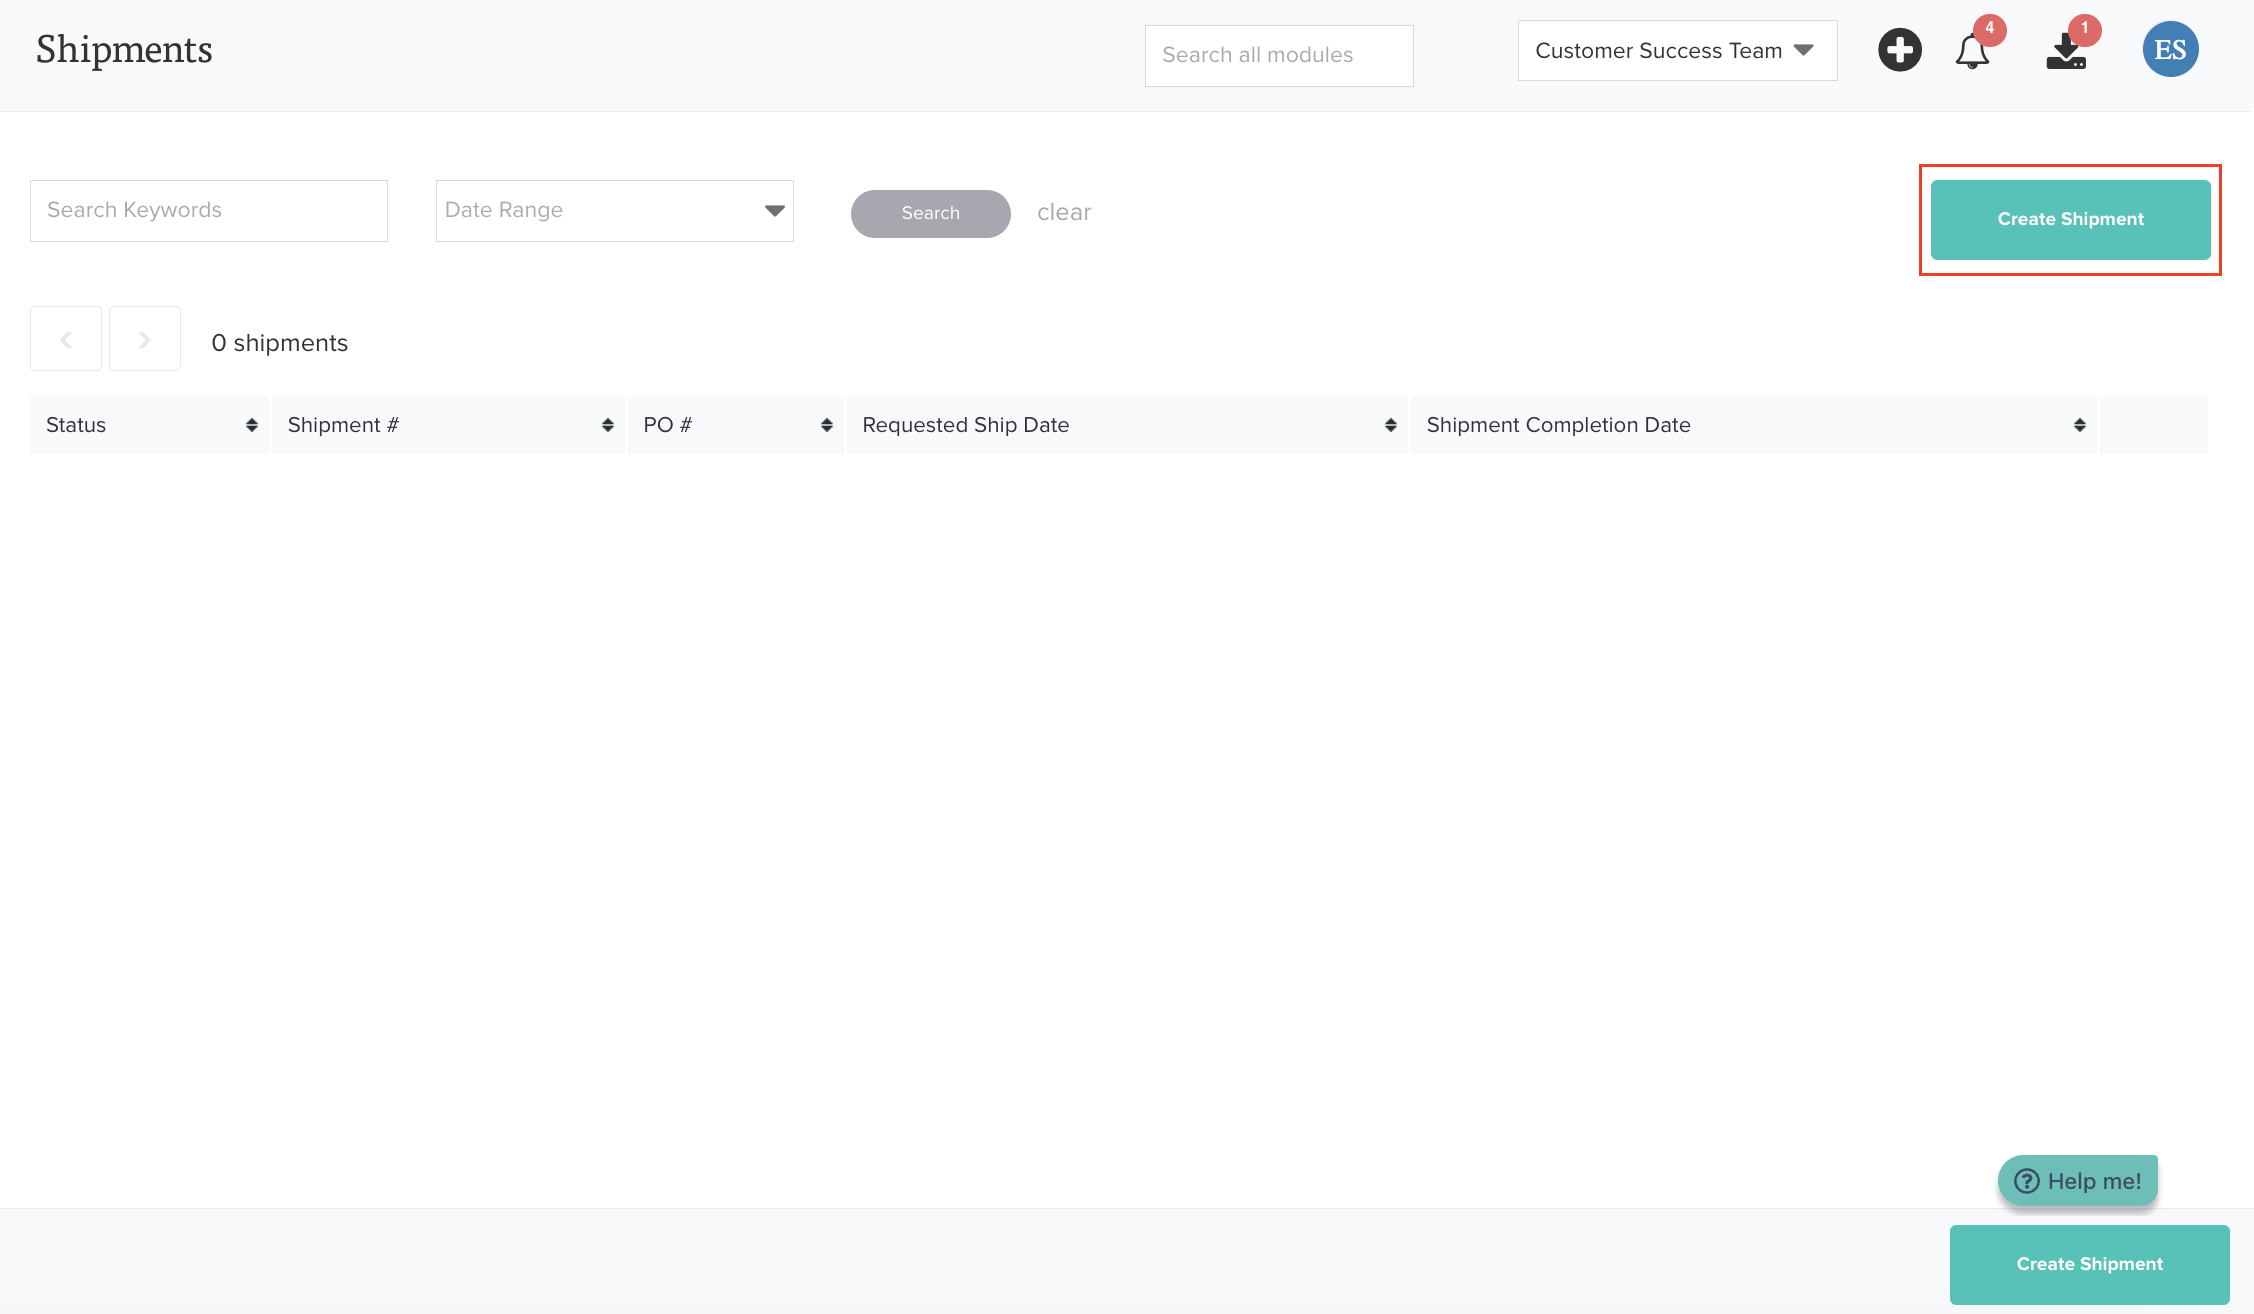Click the bottom Create Shipment button

[x=2089, y=1264]
